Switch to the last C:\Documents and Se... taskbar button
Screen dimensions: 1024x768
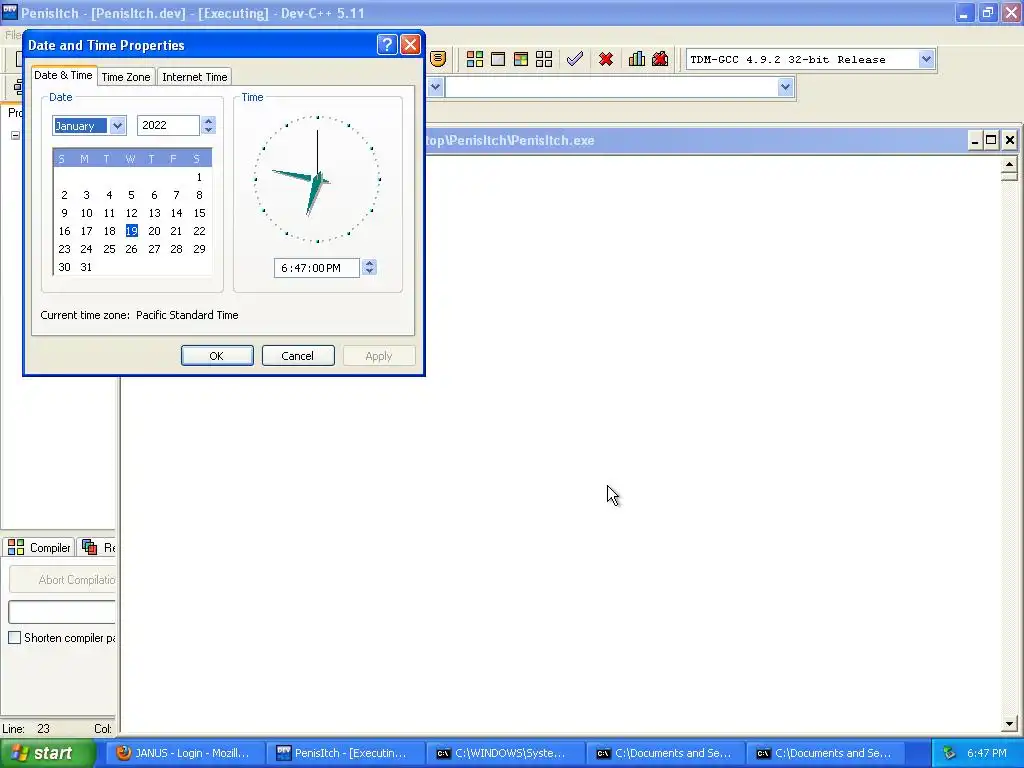pyautogui.click(x=824, y=753)
